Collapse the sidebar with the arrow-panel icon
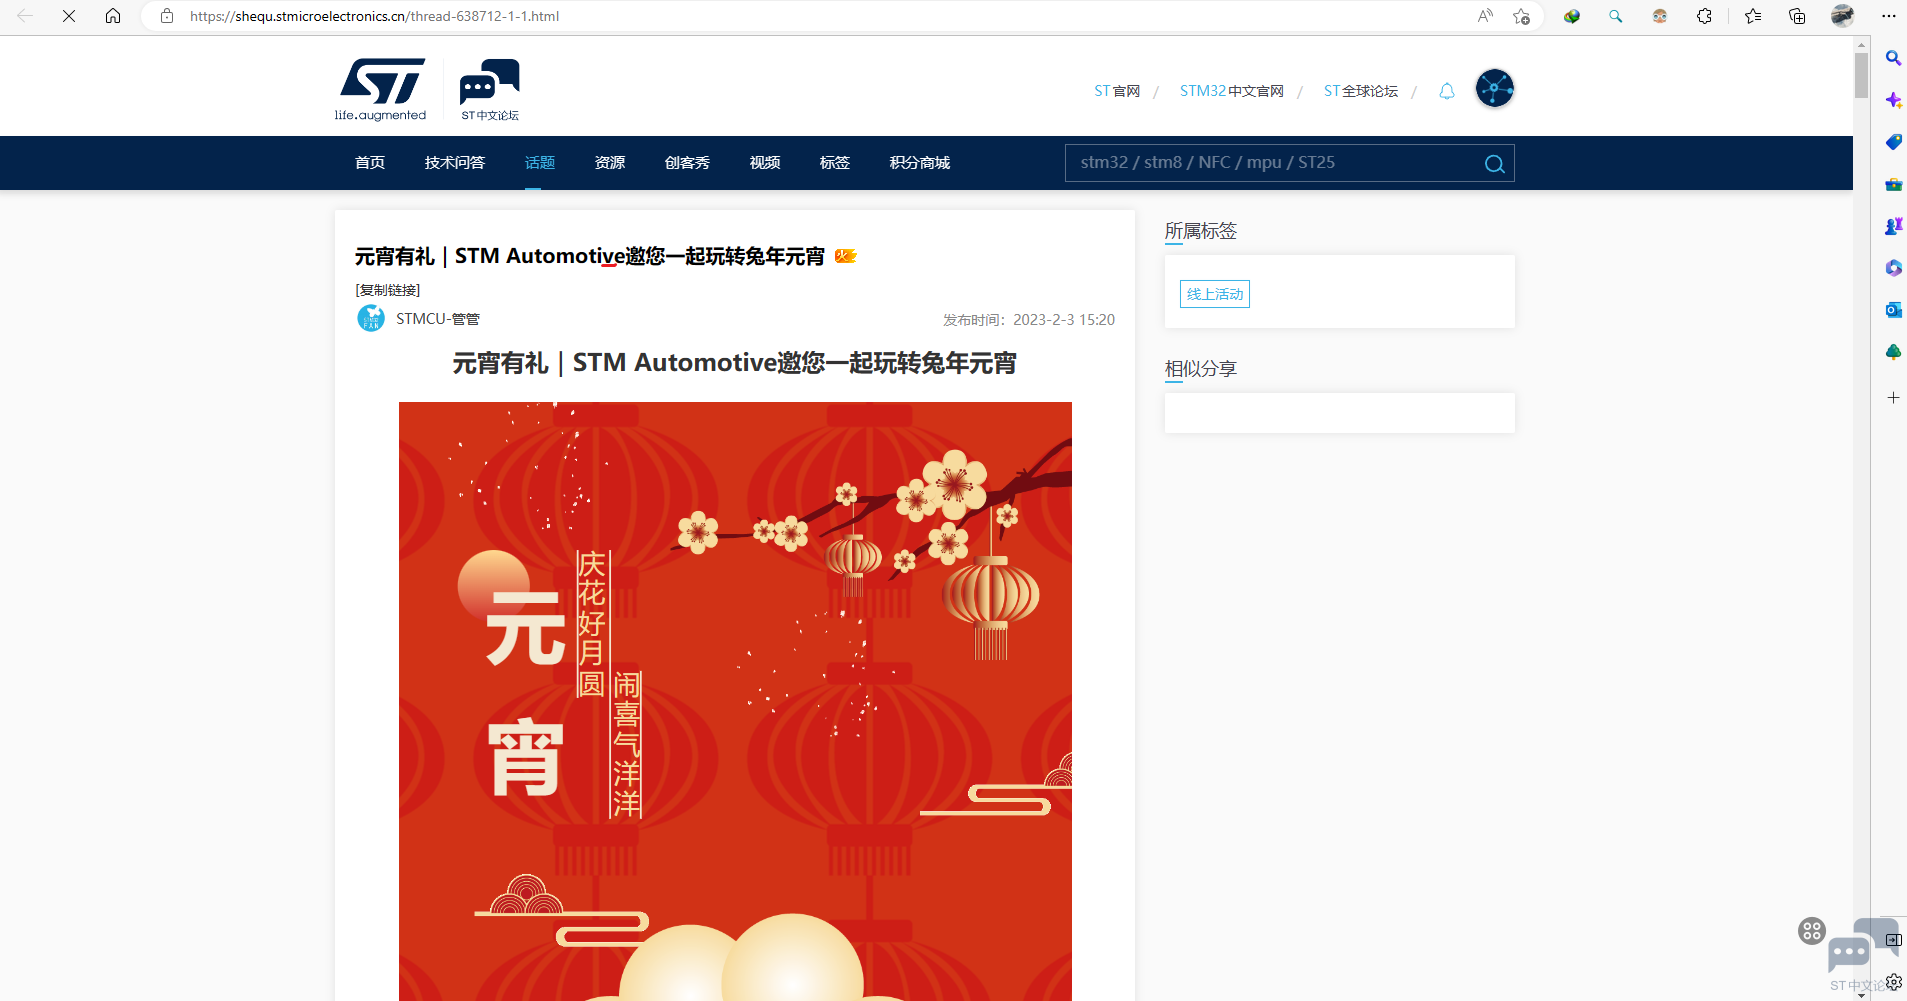The height and width of the screenshot is (1001, 1907). 1893,940
